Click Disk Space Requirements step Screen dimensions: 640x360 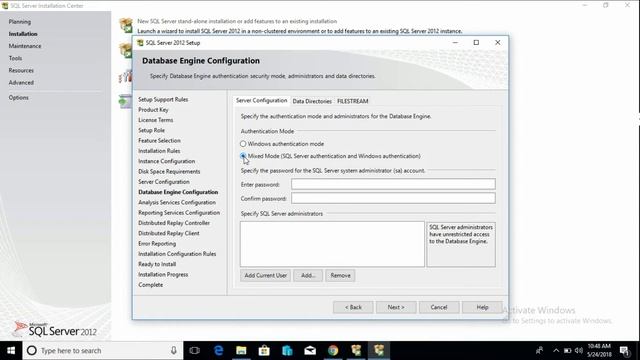point(169,171)
